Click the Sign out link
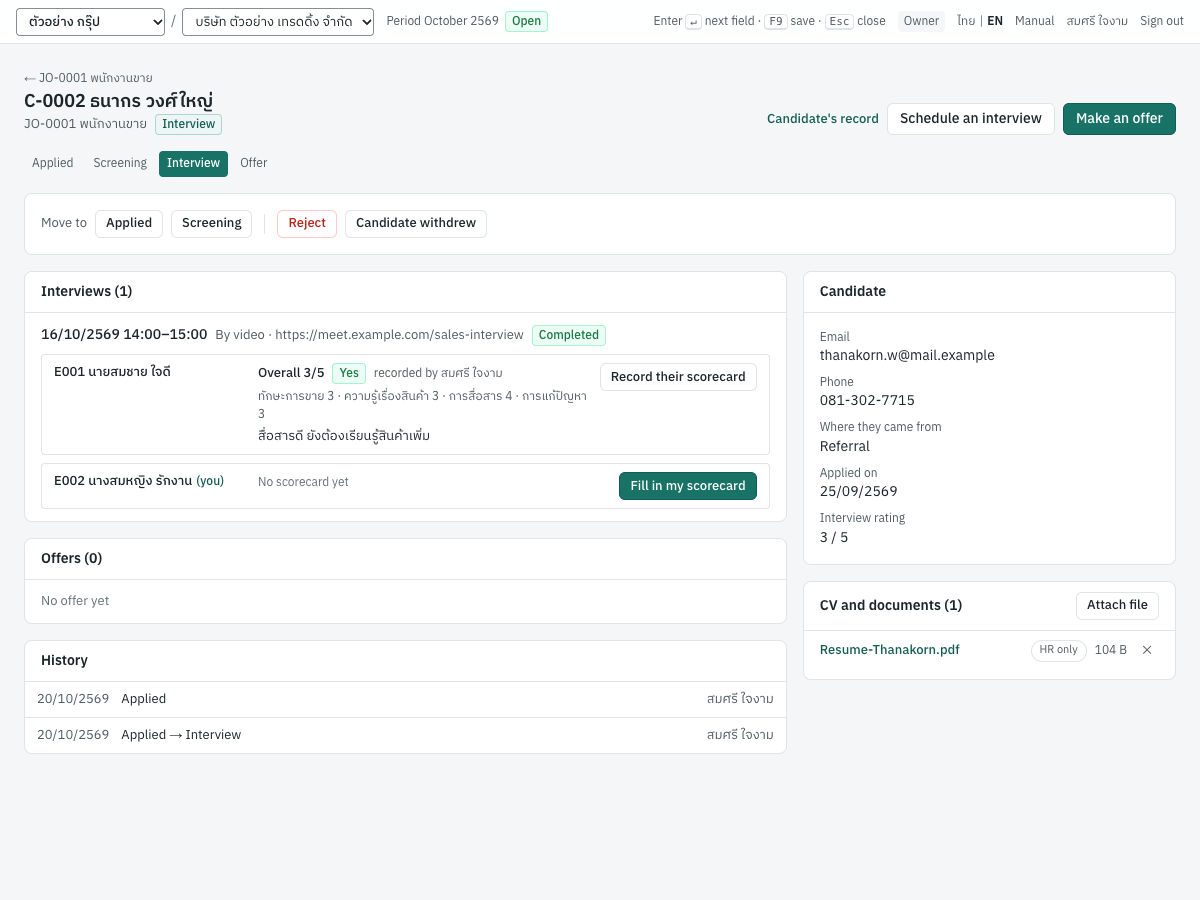Image resolution: width=1200 pixels, height=900 pixels. (x=1162, y=21)
